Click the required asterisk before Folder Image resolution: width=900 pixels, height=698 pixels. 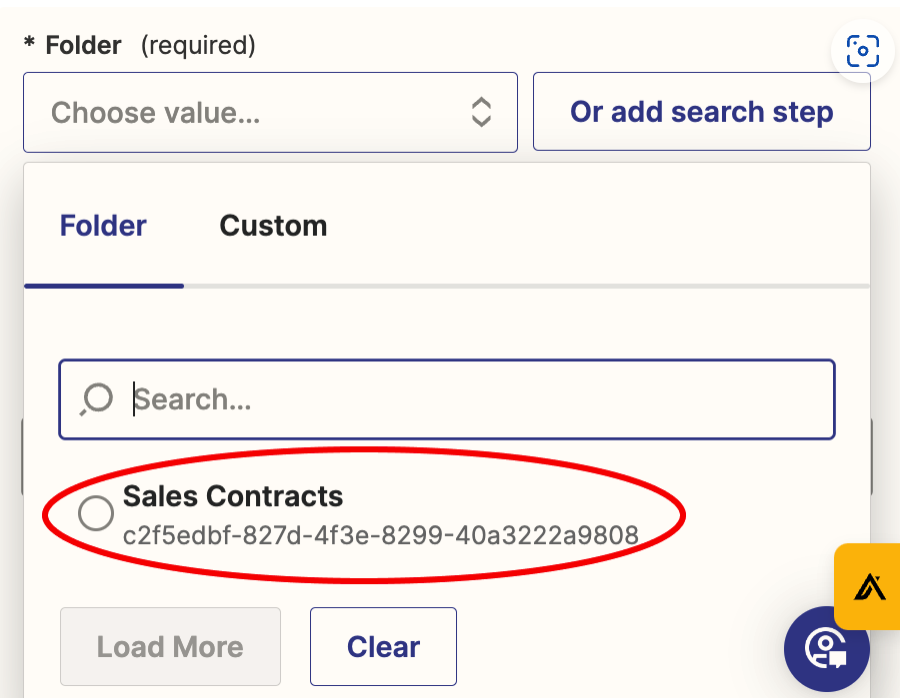[30, 46]
